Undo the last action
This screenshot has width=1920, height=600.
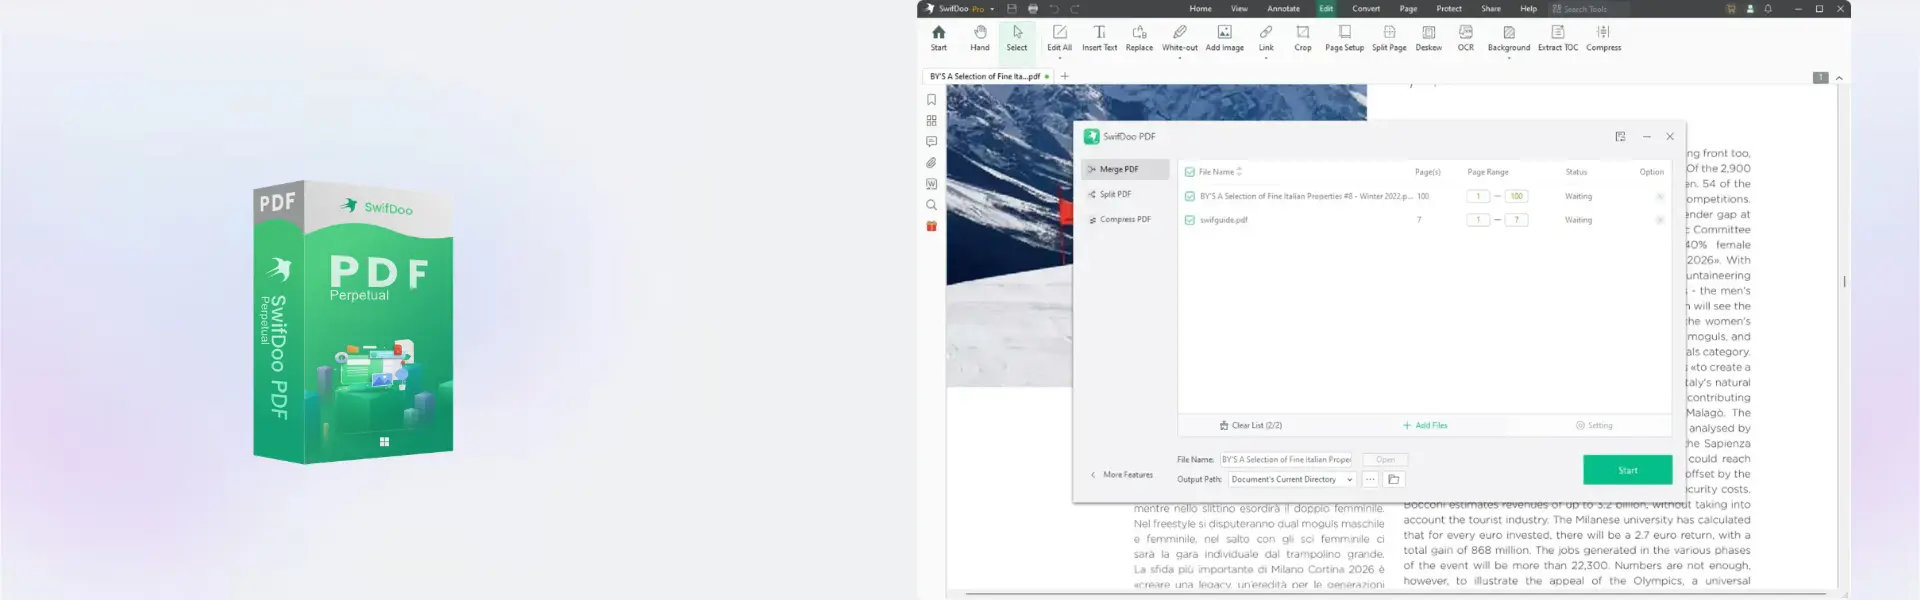pos(1054,9)
